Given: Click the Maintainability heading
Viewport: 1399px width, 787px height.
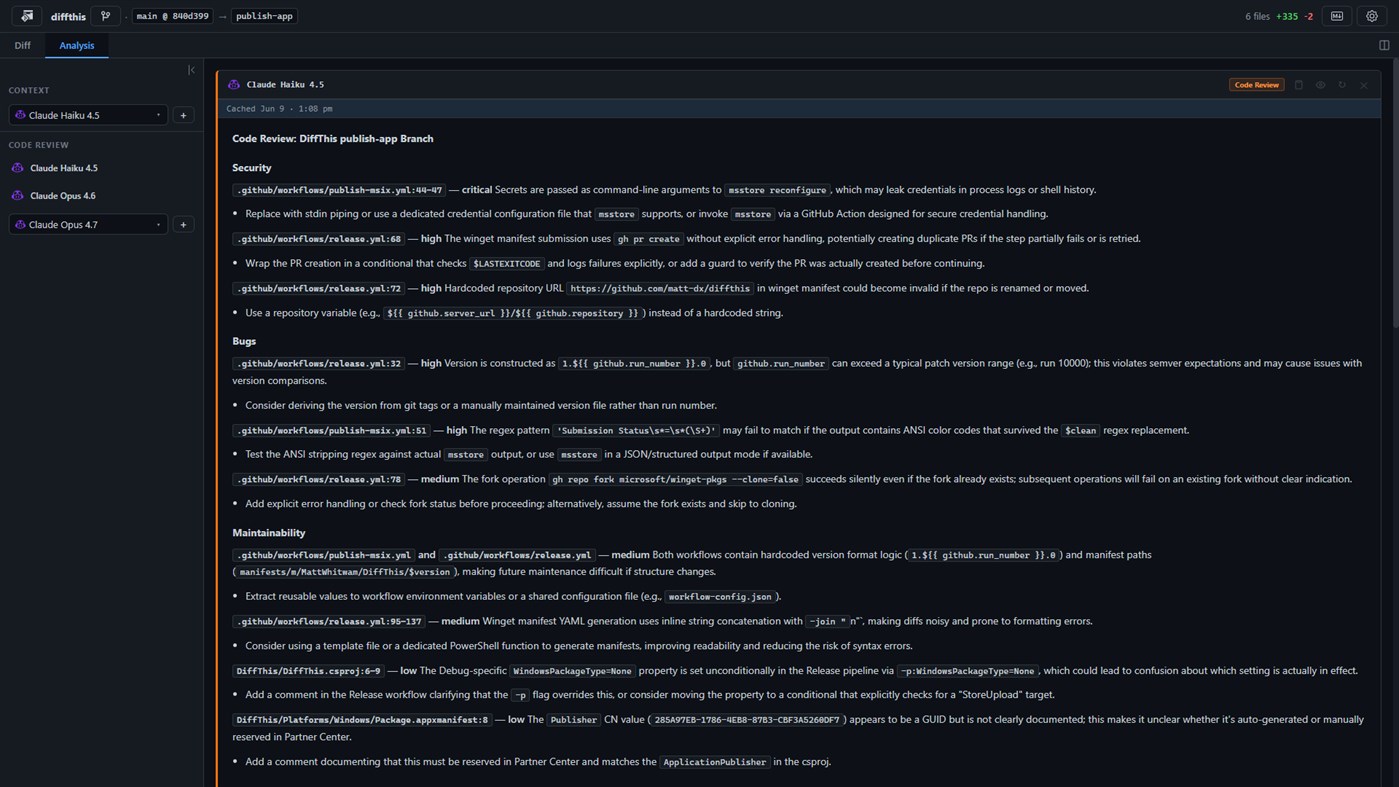Looking at the screenshot, I should point(269,533).
